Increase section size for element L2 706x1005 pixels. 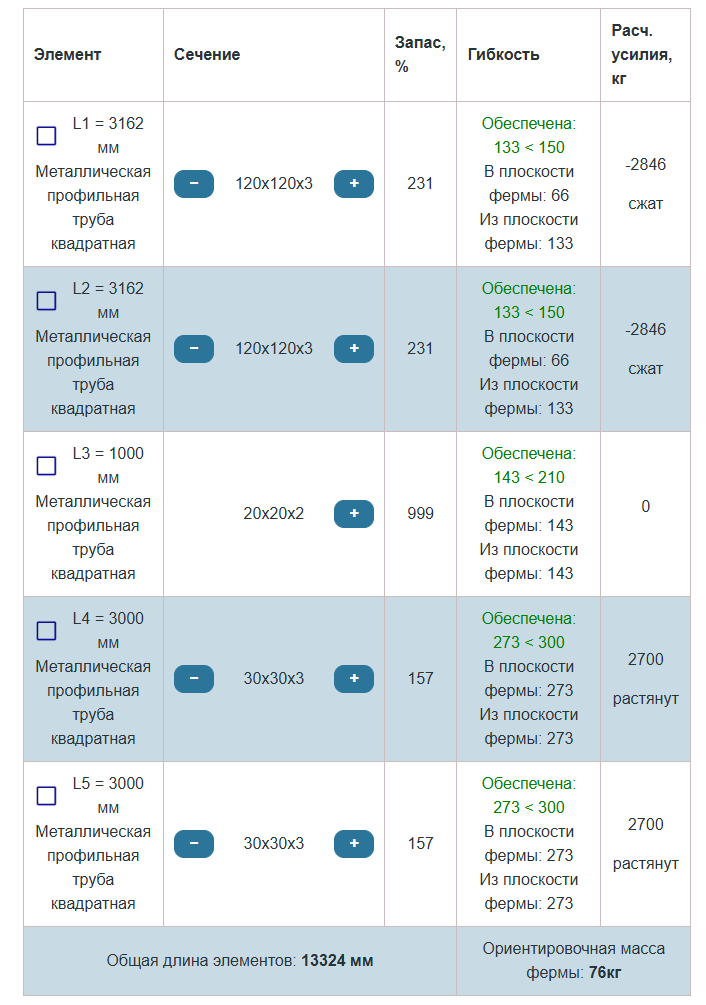pos(353,349)
